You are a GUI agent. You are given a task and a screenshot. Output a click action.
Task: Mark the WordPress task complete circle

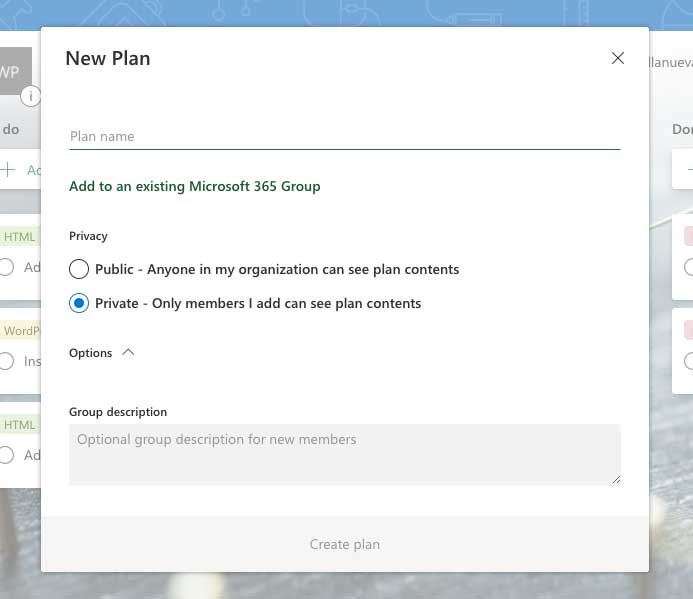[x=7, y=361]
